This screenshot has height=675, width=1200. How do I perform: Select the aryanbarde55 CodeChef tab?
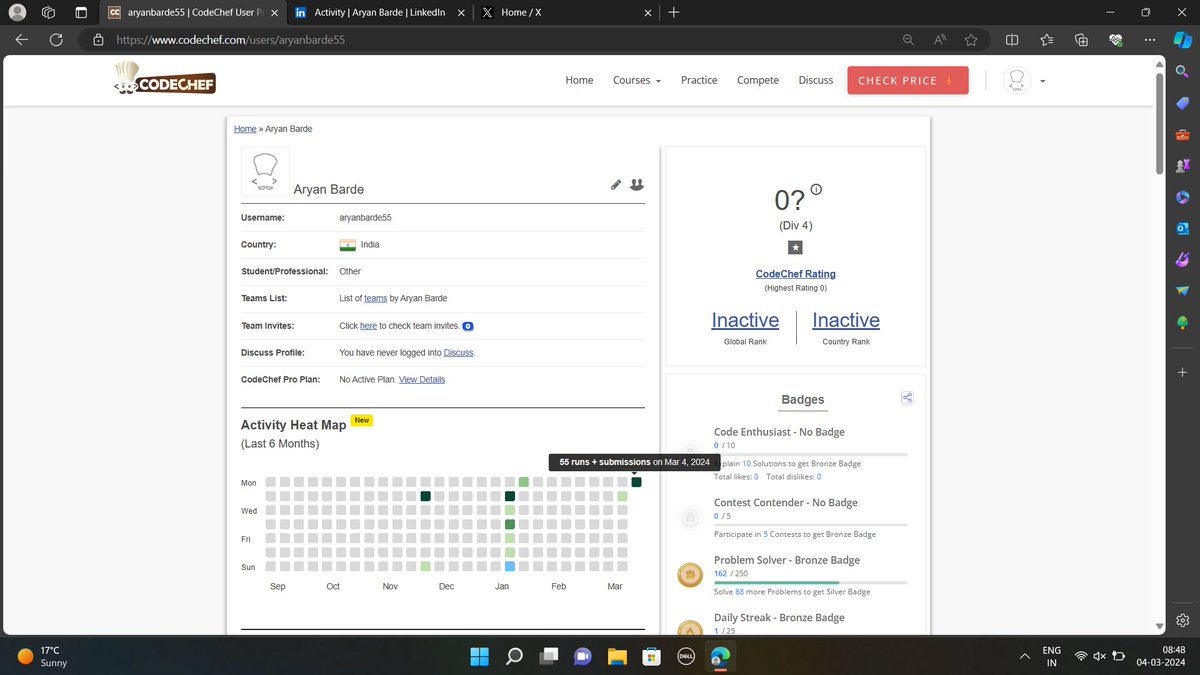click(191, 13)
